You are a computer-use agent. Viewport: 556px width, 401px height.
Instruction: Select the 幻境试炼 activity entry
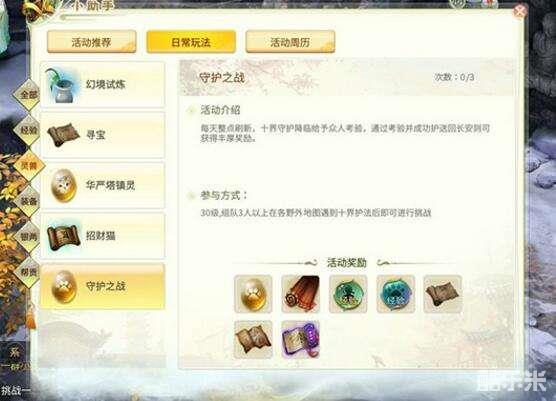[x=102, y=84]
